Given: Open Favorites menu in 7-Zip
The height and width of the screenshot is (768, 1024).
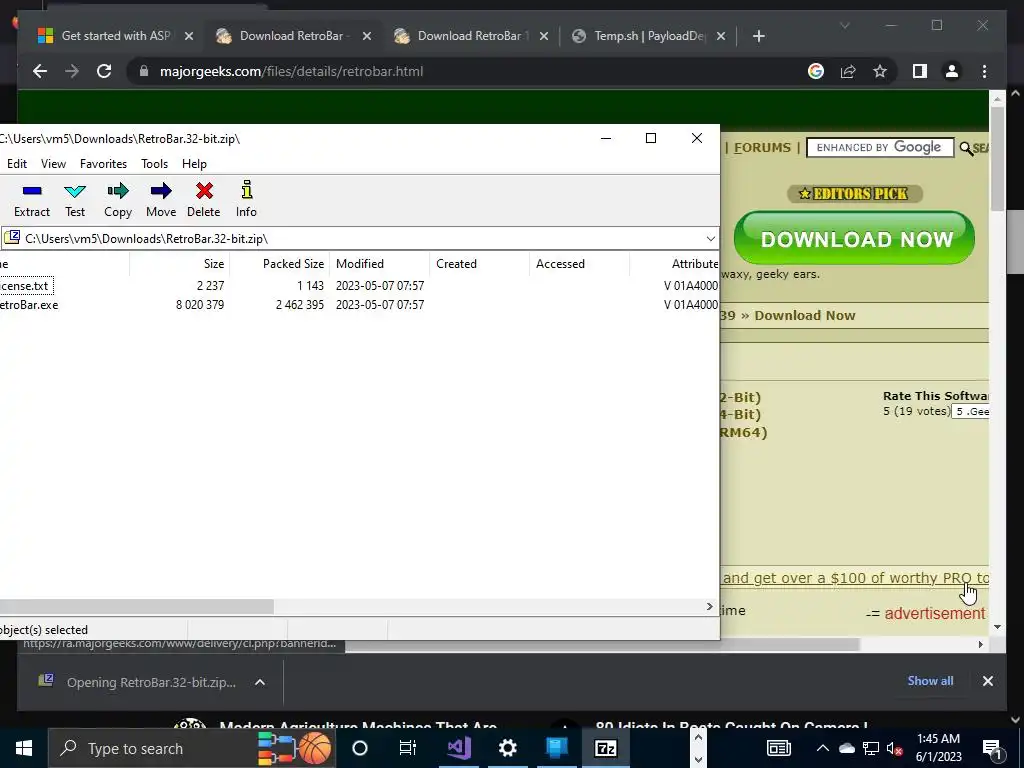Looking at the screenshot, I should click(x=103, y=164).
